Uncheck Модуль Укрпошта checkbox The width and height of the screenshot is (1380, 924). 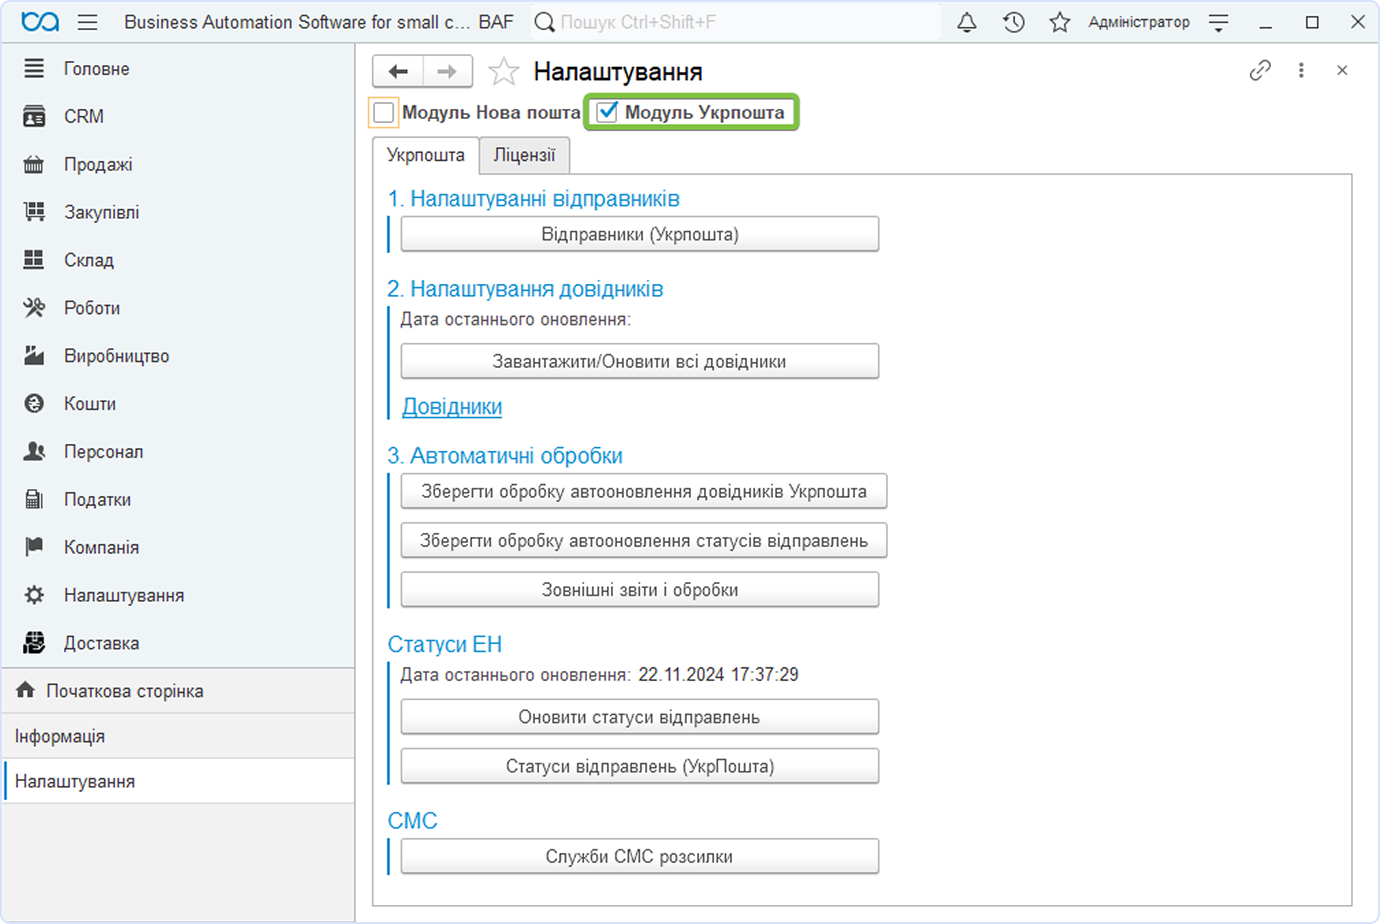click(x=607, y=112)
